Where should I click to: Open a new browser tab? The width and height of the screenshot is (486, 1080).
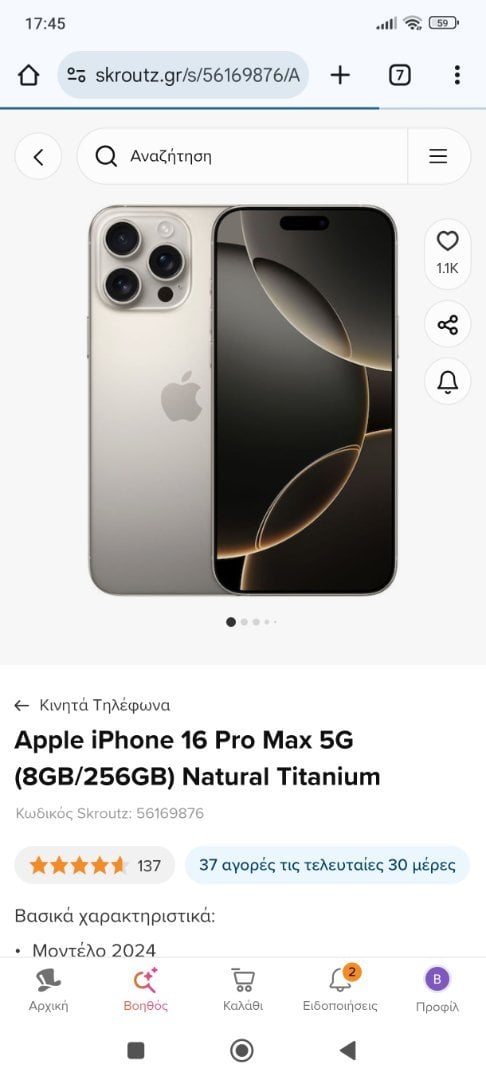[x=340, y=75]
